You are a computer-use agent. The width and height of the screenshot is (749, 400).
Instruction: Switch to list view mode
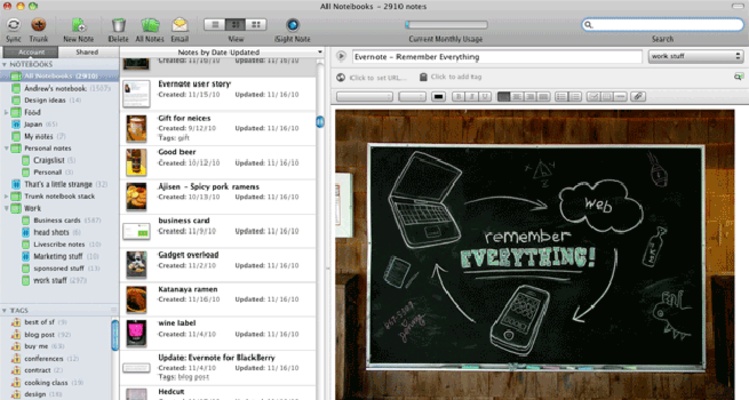214,24
